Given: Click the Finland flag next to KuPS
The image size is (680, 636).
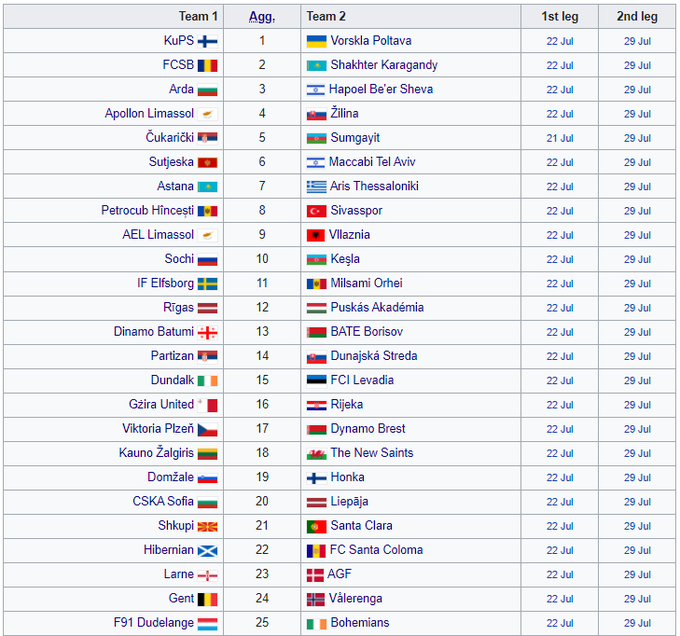Looking at the screenshot, I should coord(207,41).
